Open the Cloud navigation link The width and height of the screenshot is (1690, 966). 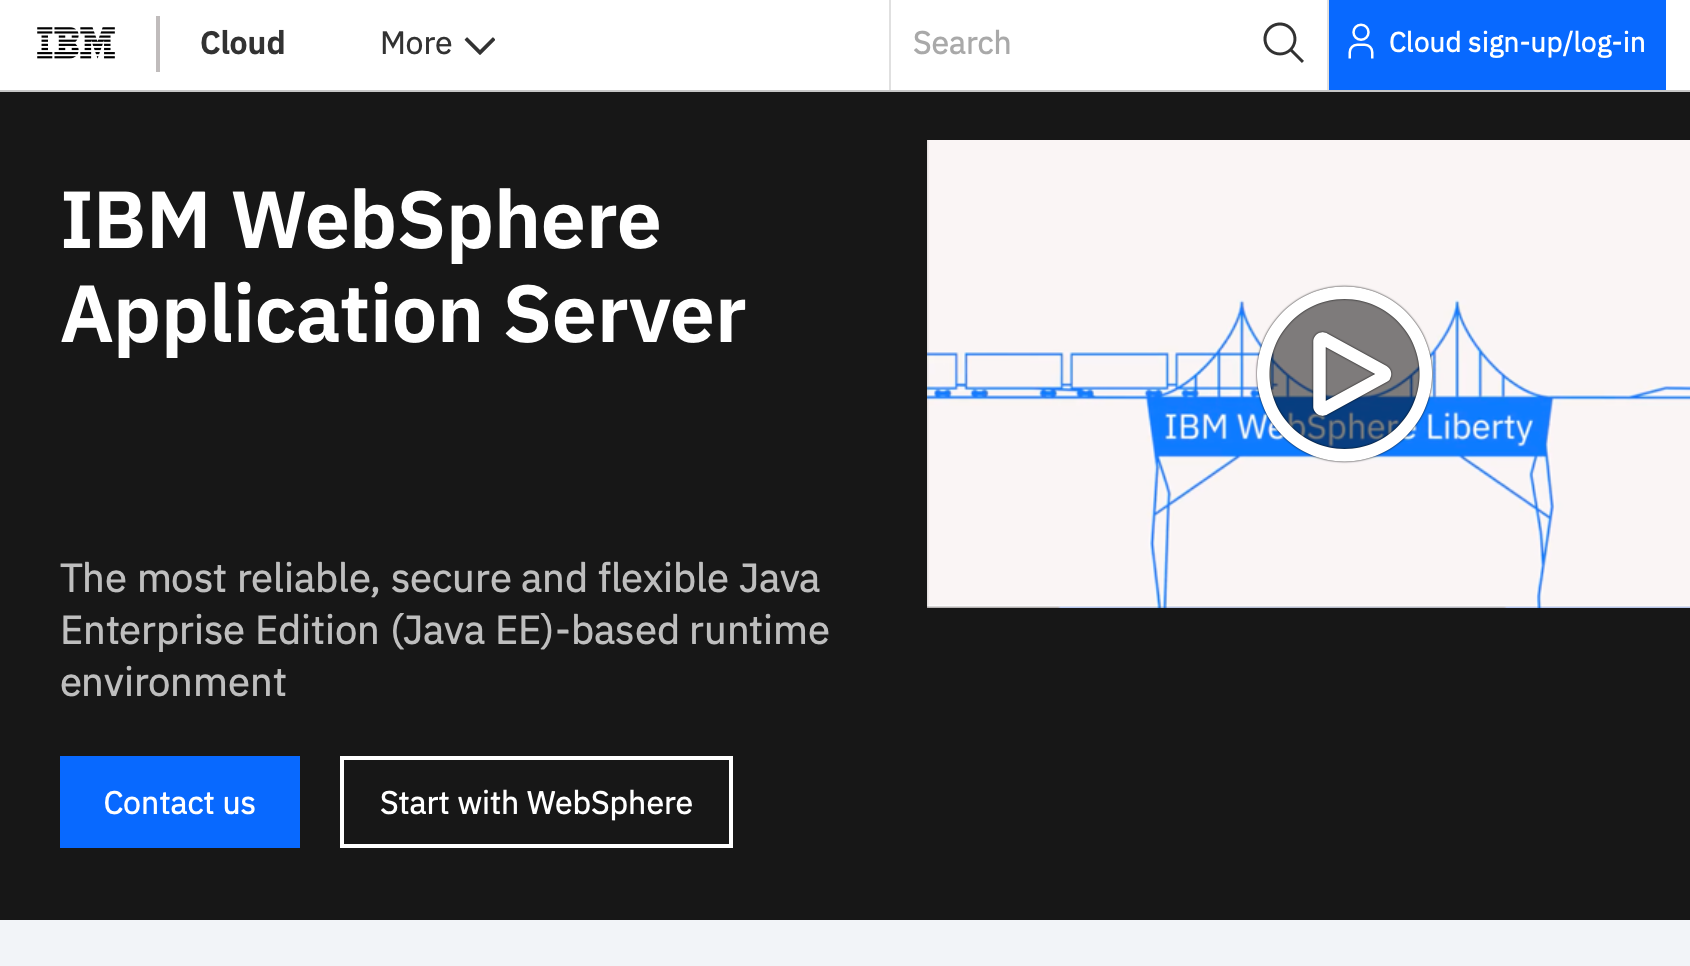pyautogui.click(x=242, y=43)
